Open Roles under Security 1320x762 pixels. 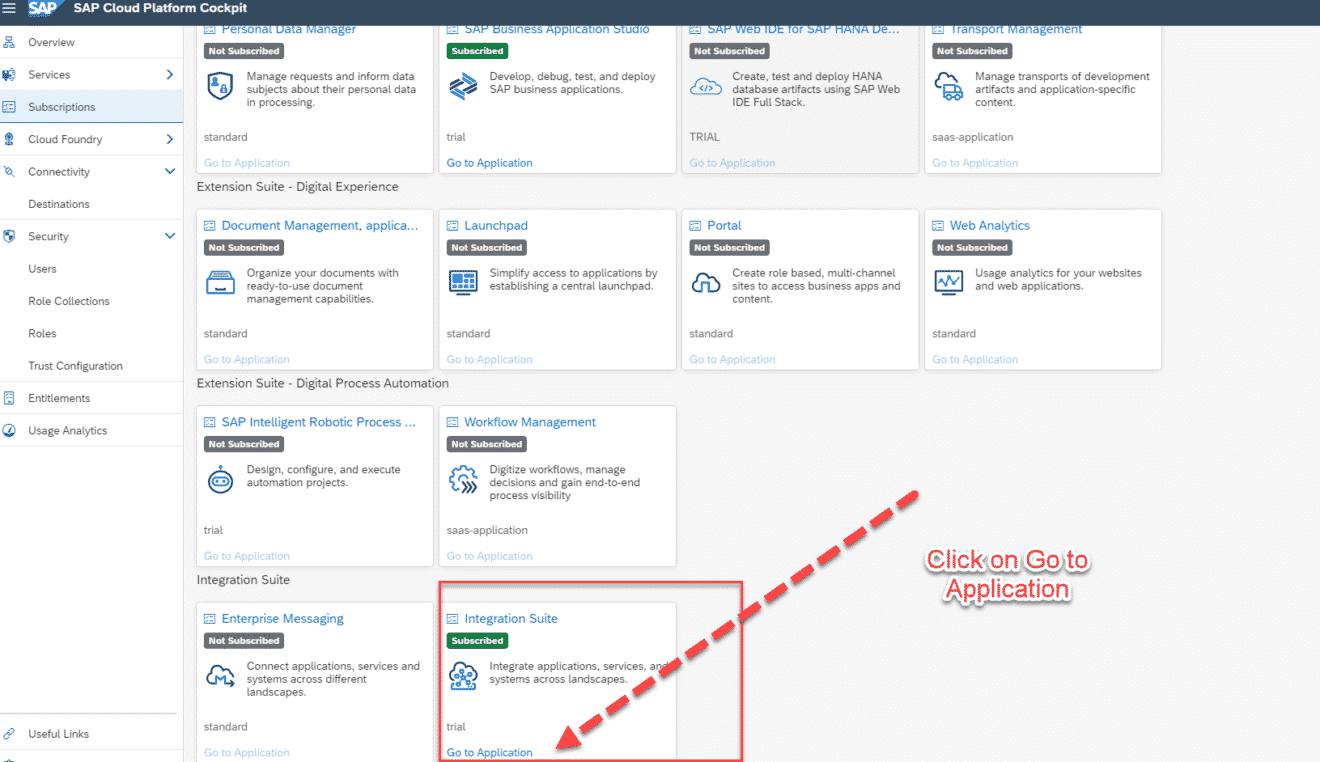tap(42, 333)
